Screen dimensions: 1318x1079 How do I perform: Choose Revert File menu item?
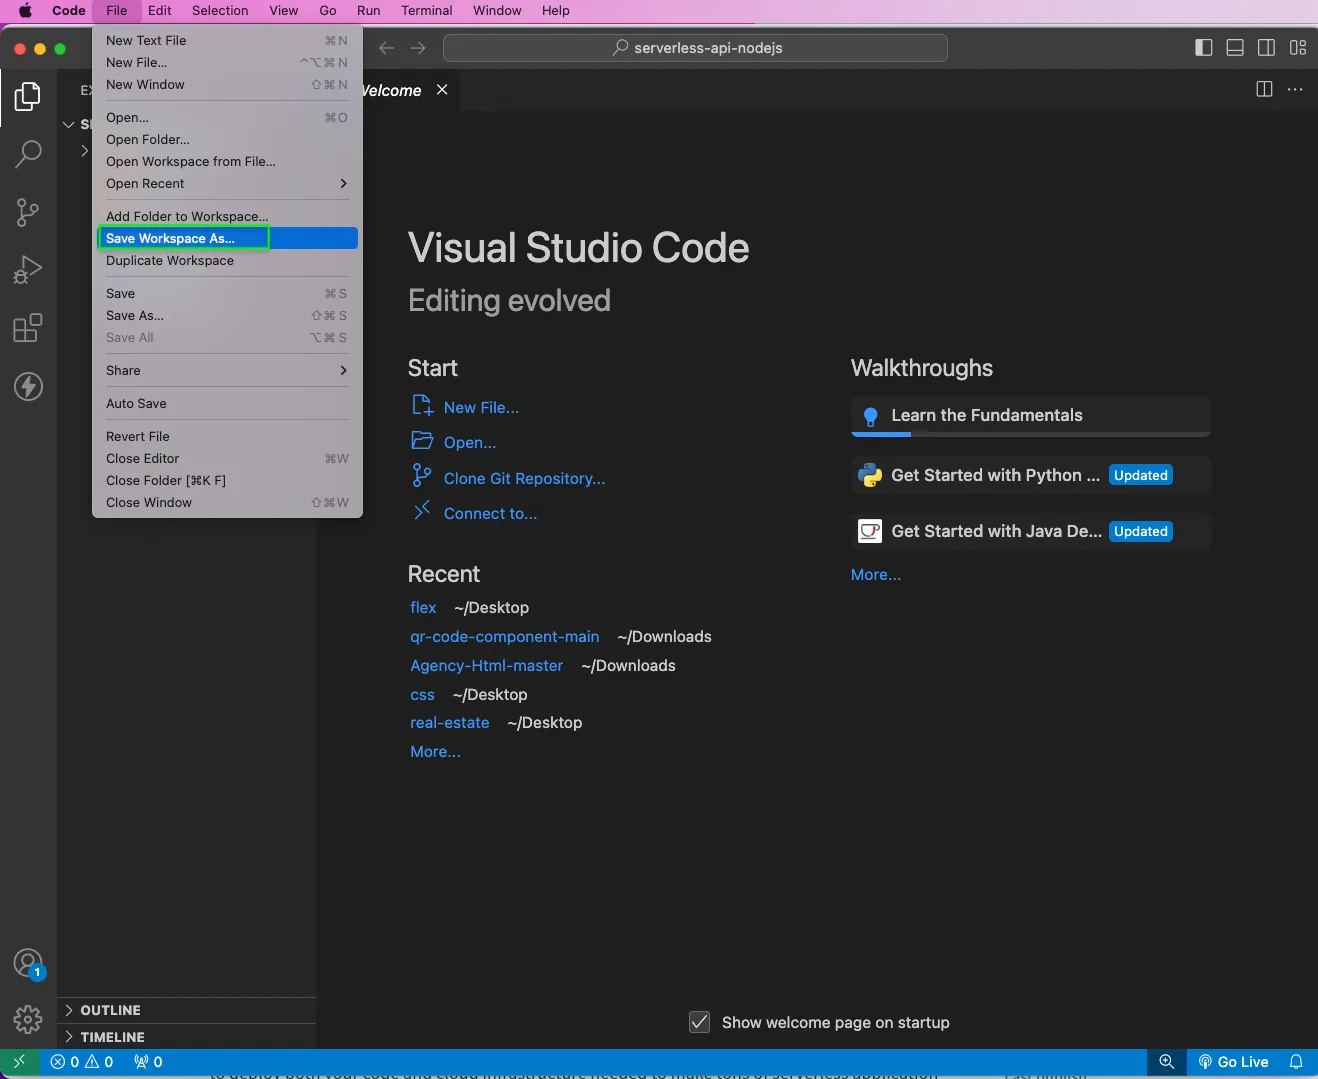pos(227,437)
